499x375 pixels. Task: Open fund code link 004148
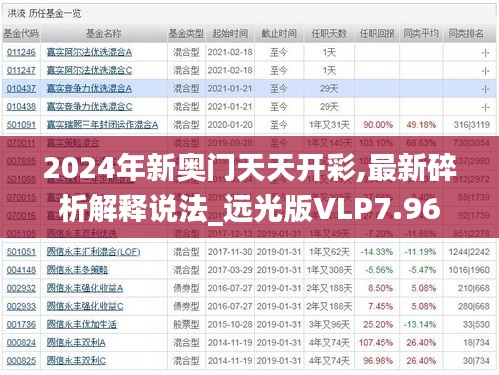click(21, 270)
